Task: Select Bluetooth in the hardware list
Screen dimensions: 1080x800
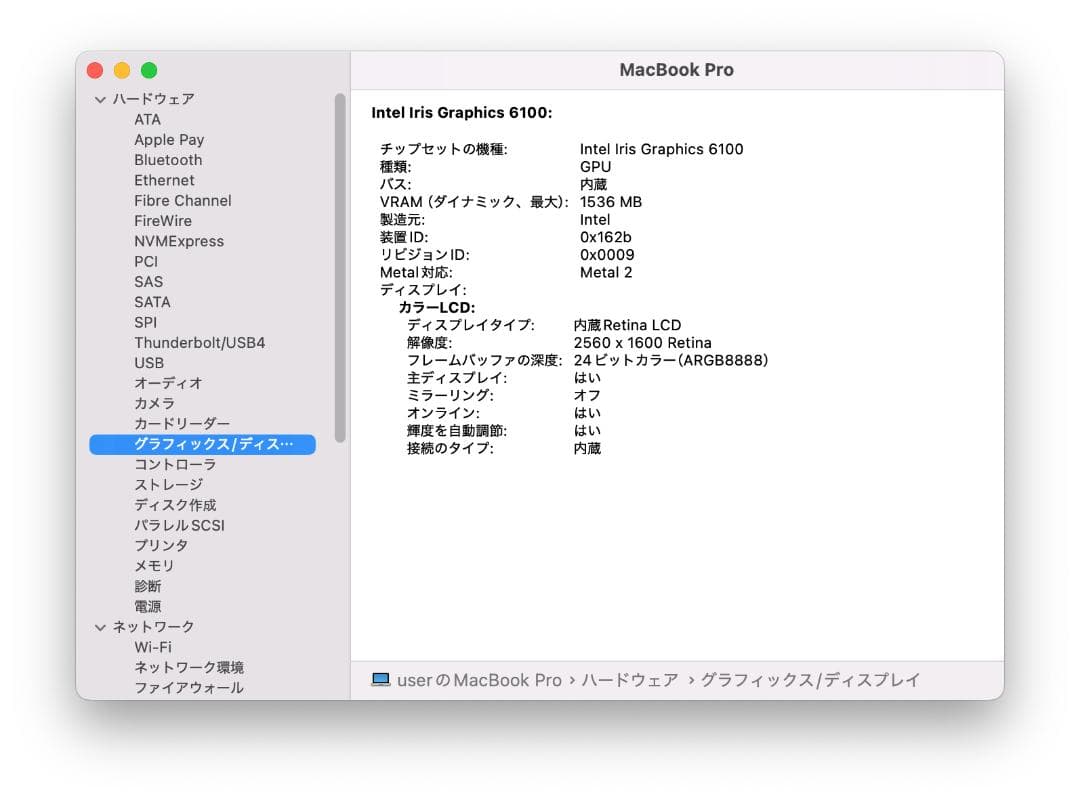Action: click(168, 160)
